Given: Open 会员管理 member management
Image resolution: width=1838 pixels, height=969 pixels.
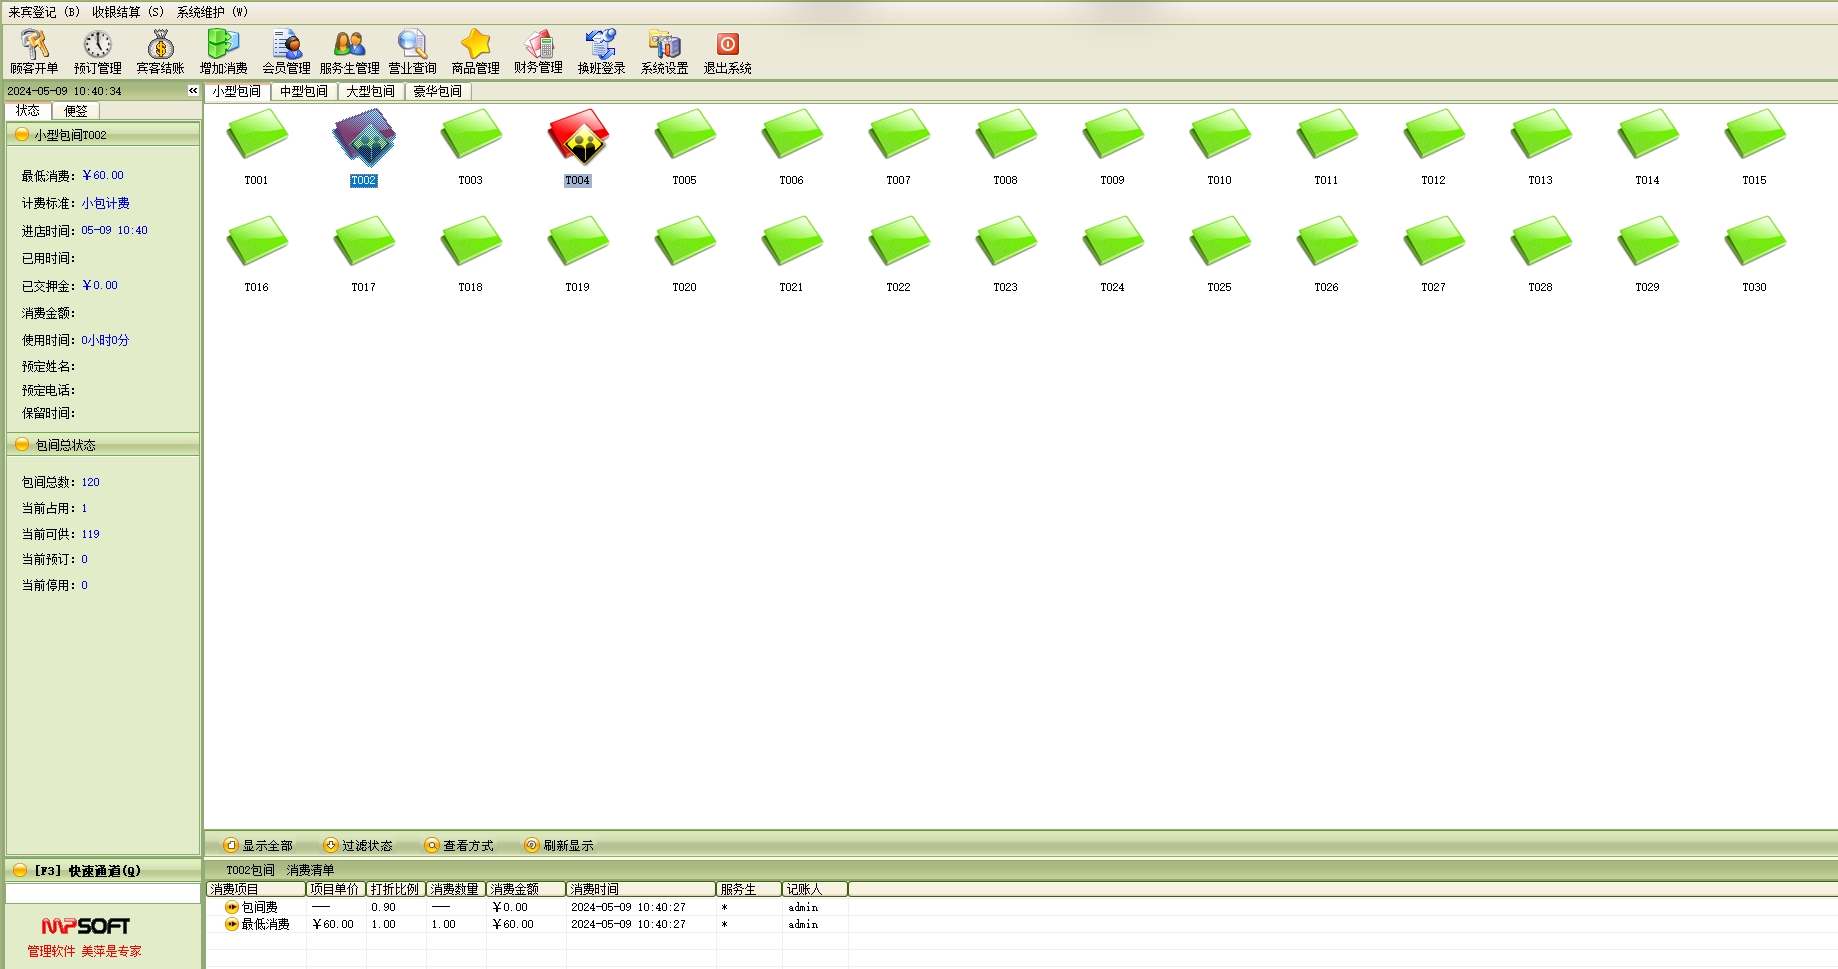Looking at the screenshot, I should (x=286, y=52).
